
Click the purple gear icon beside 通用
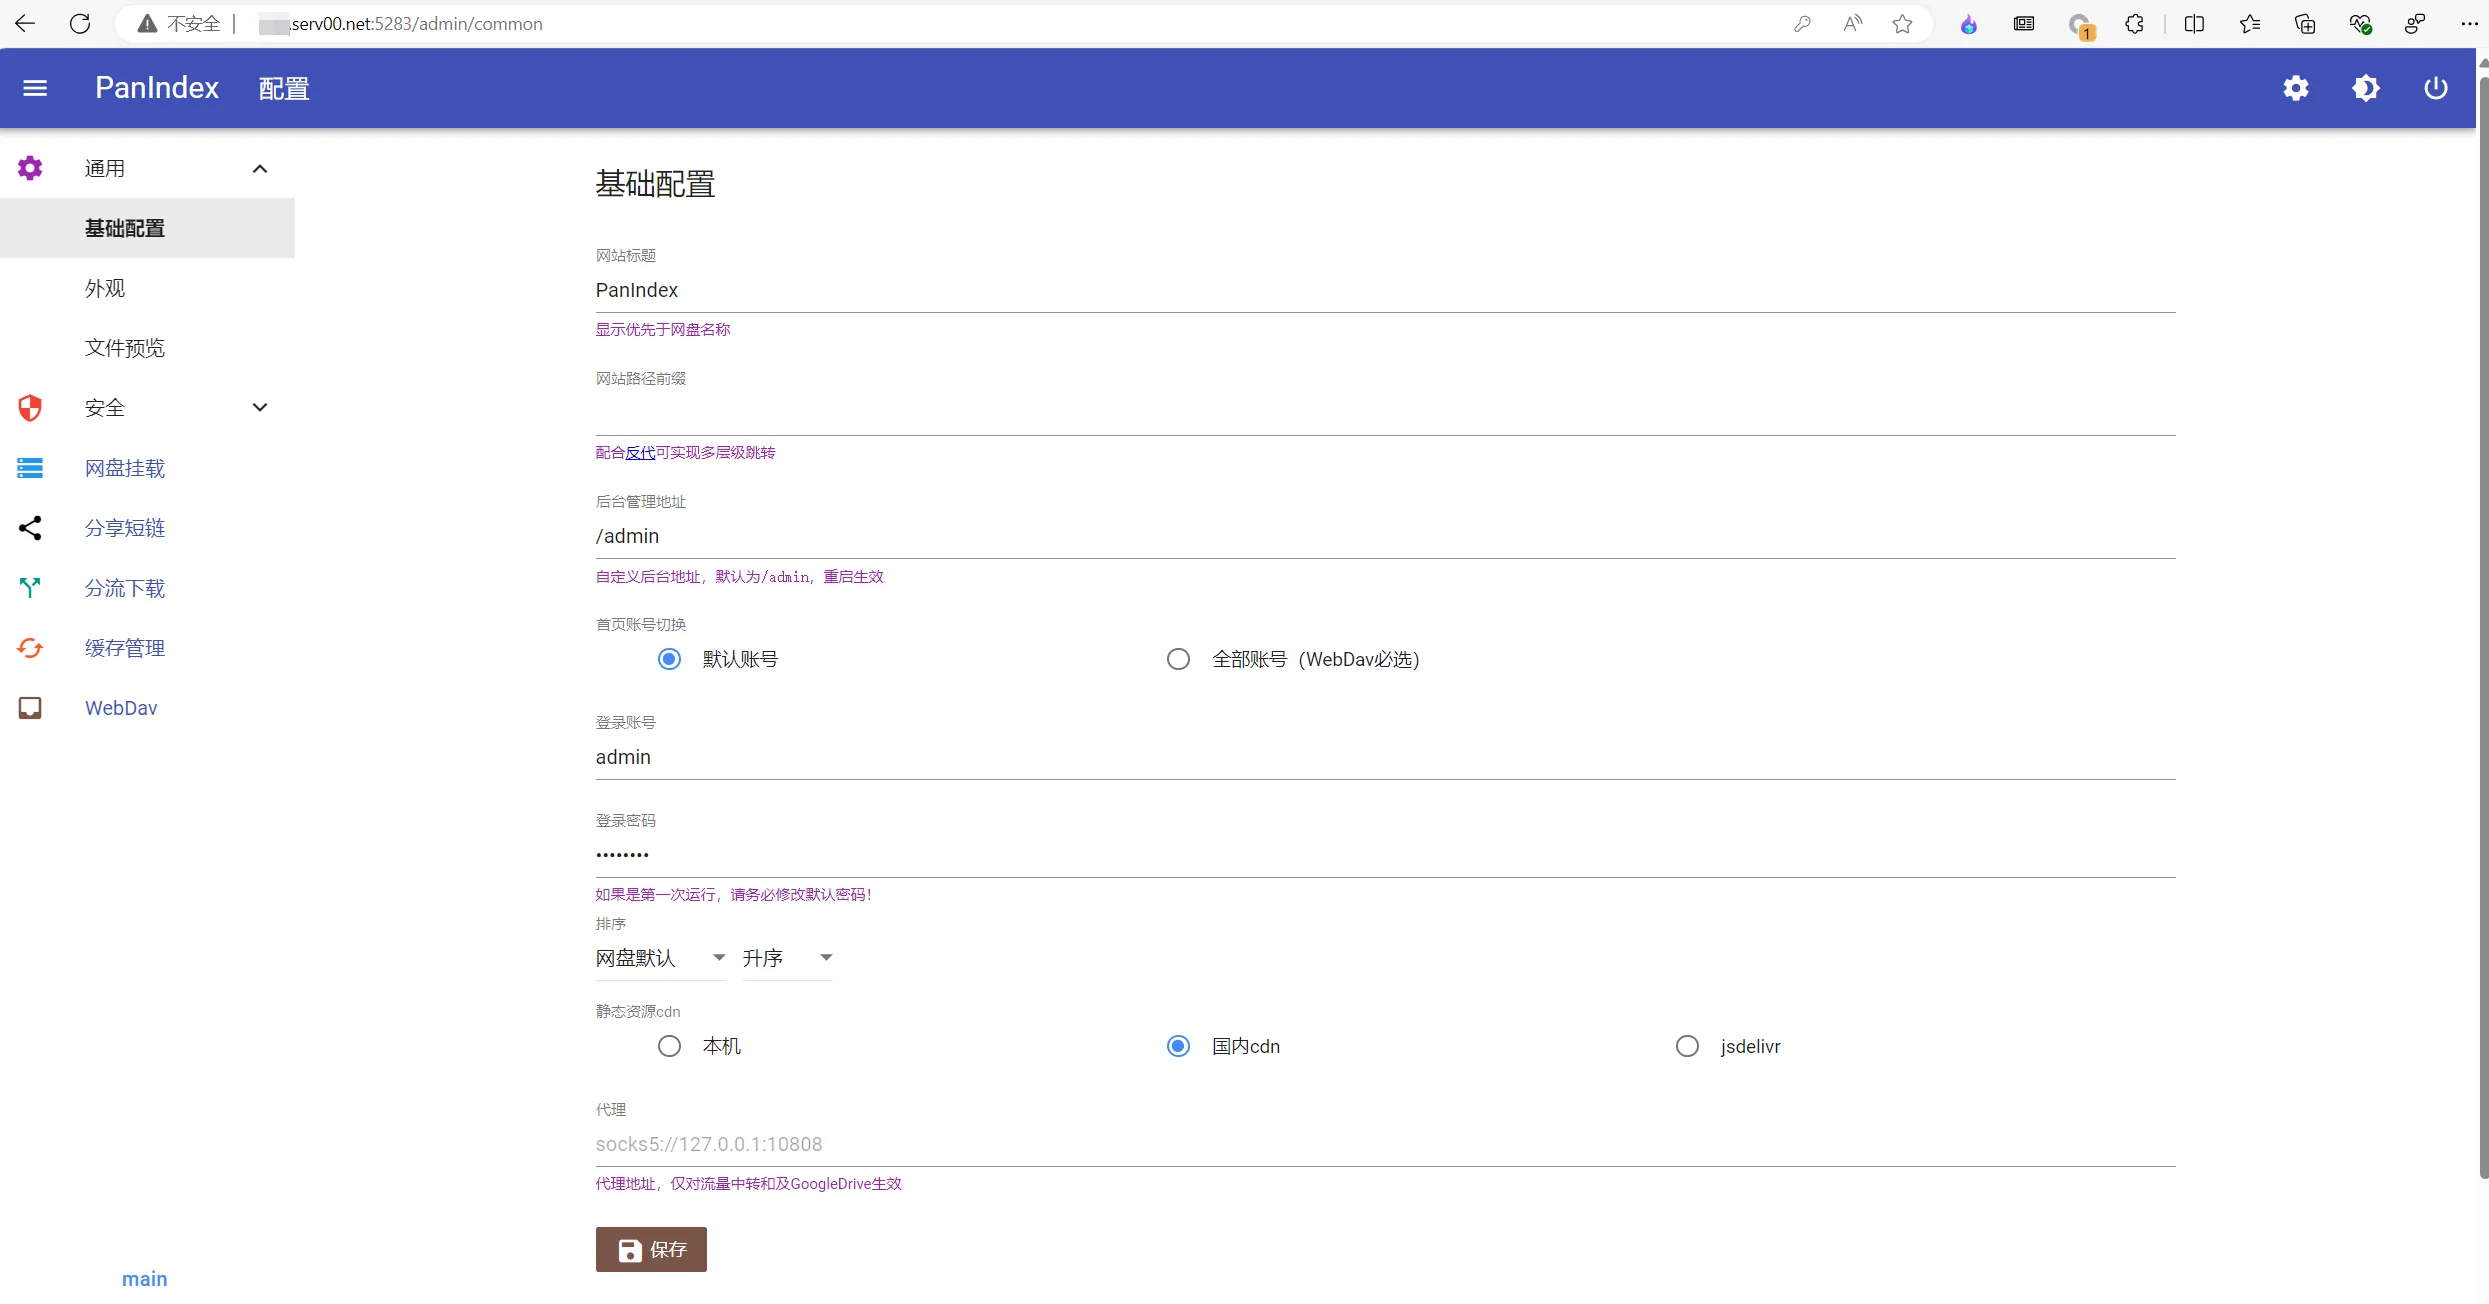(30, 168)
